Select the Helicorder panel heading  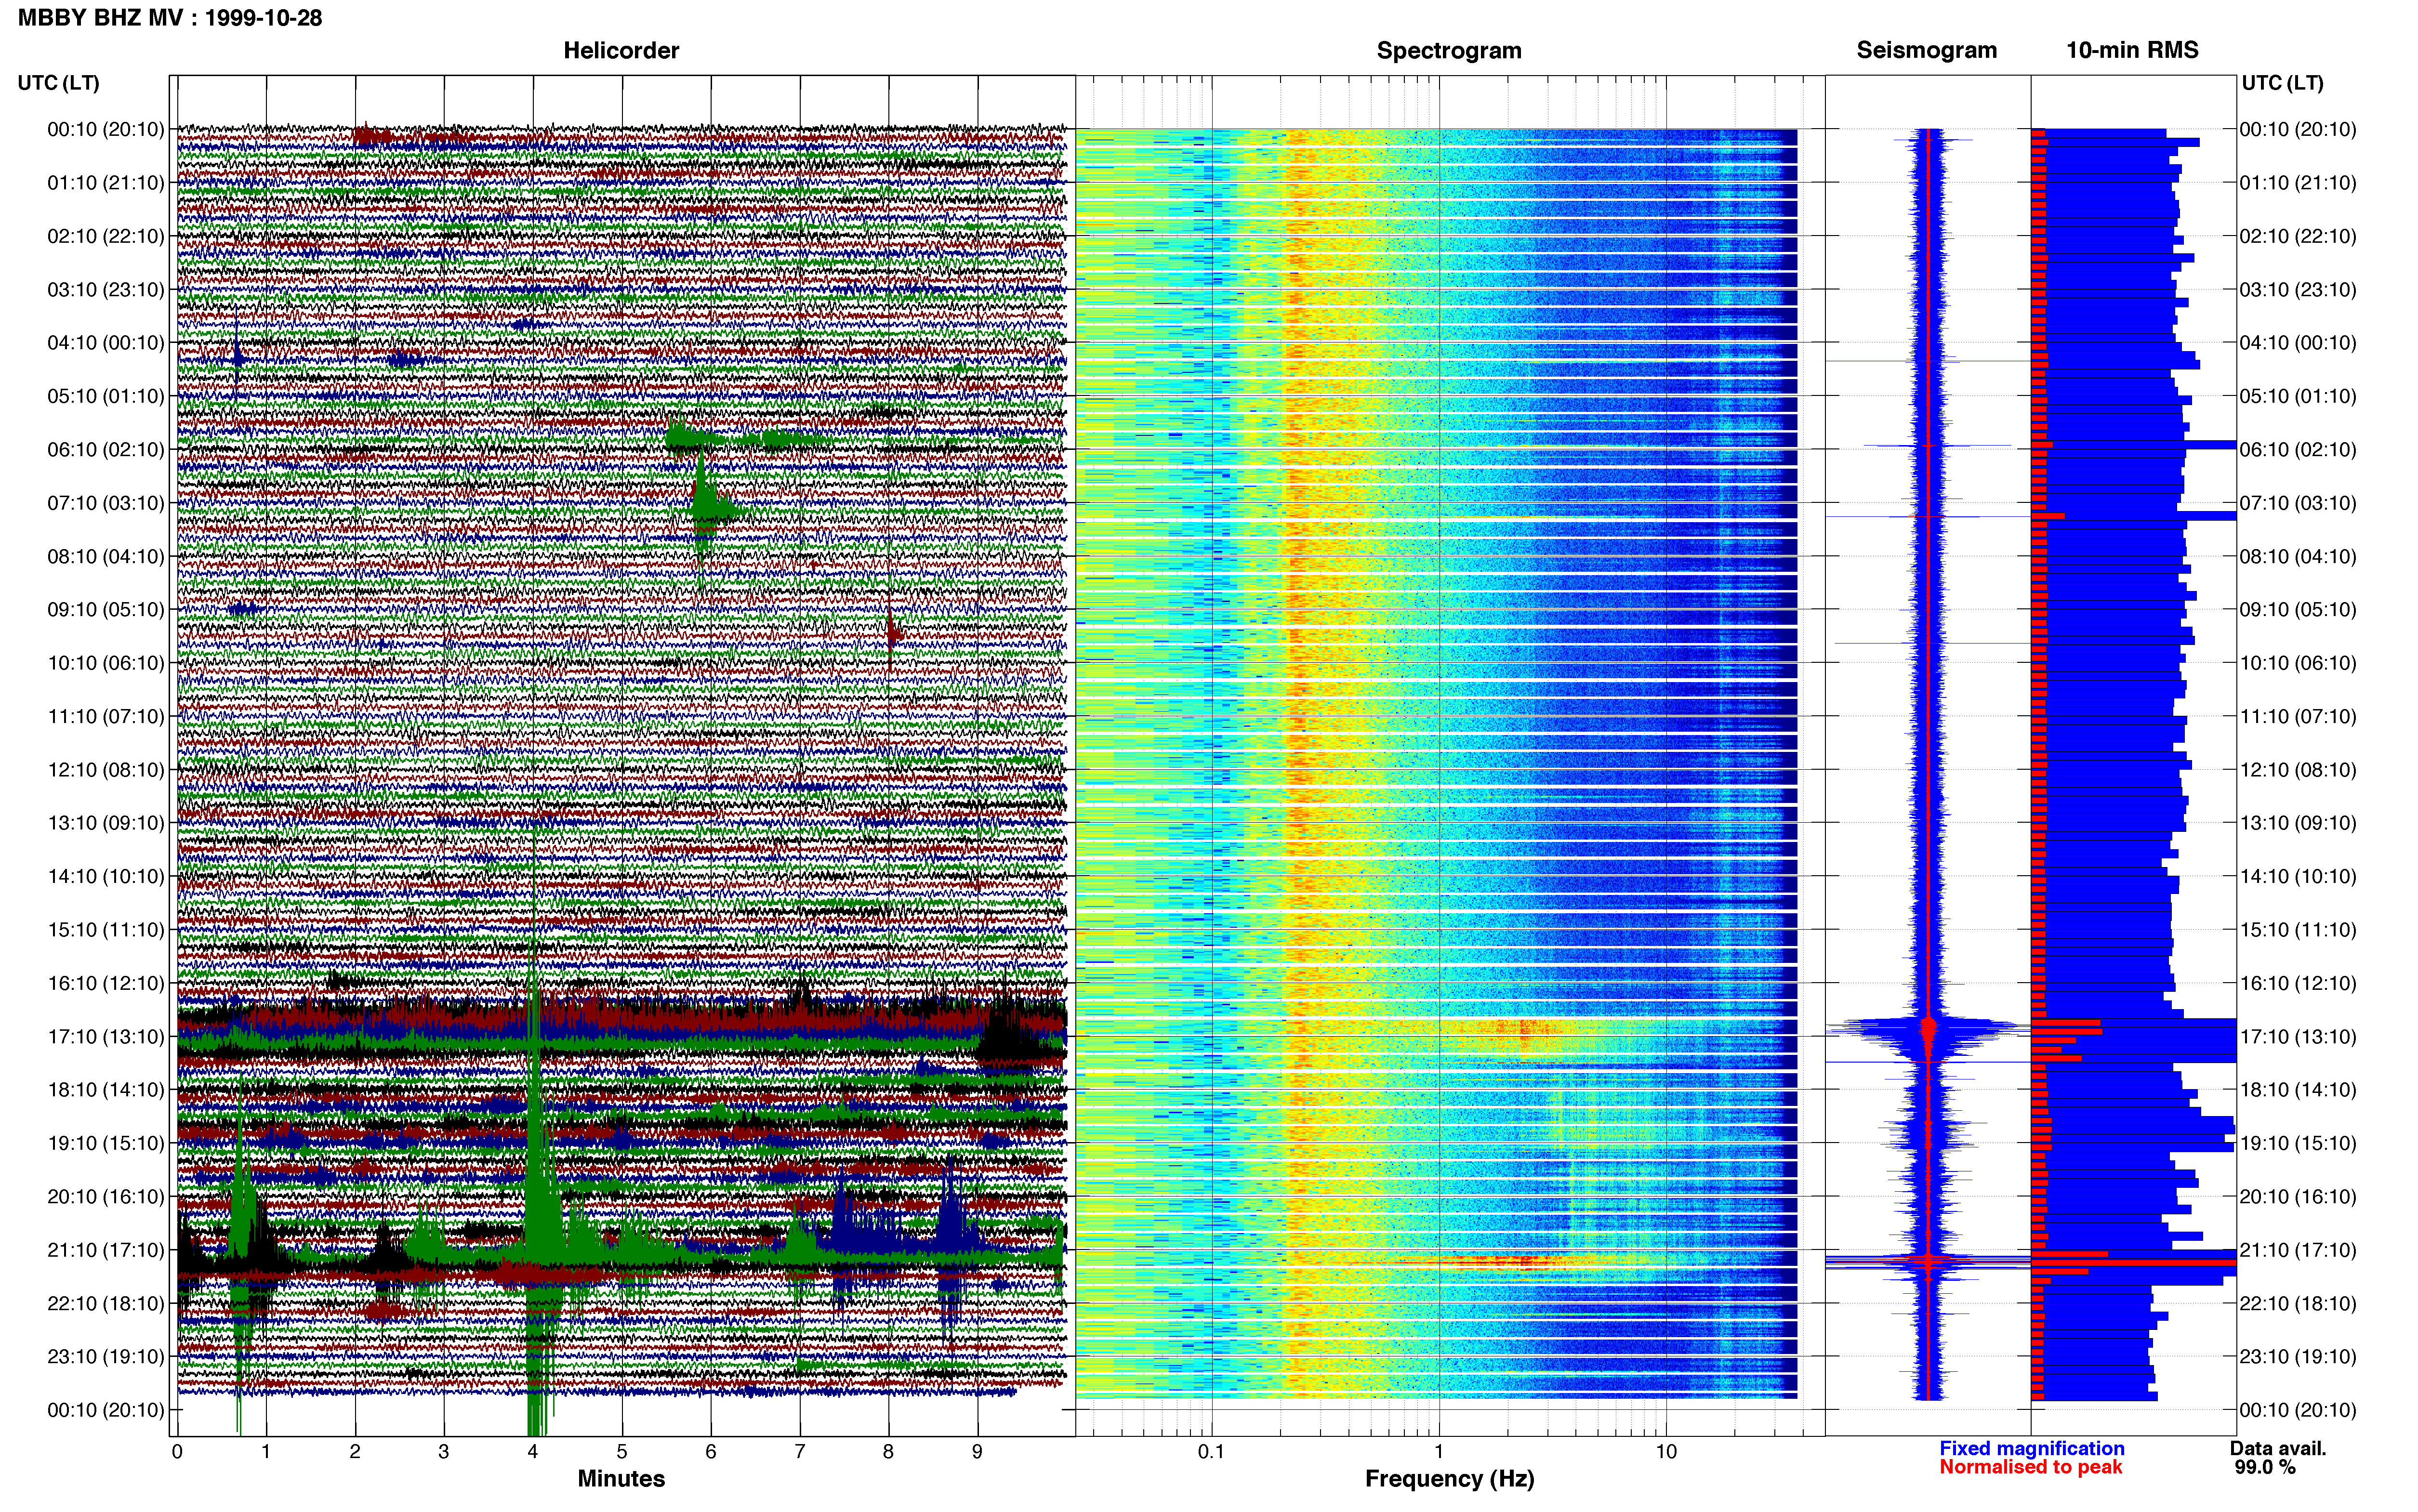coord(621,50)
